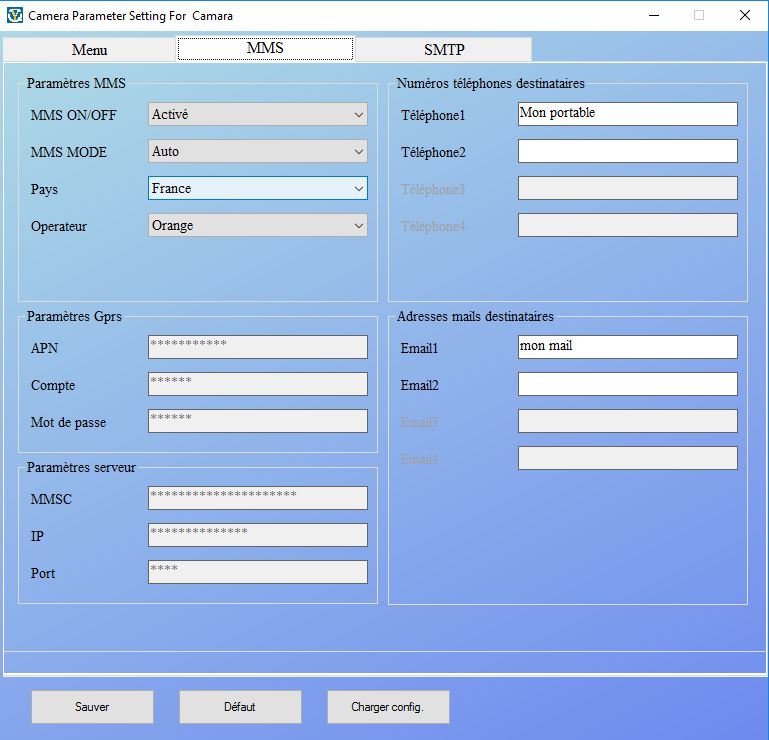This screenshot has width=769, height=740.
Task: Click the disabled Téléphone3 field
Action: [x=628, y=188]
